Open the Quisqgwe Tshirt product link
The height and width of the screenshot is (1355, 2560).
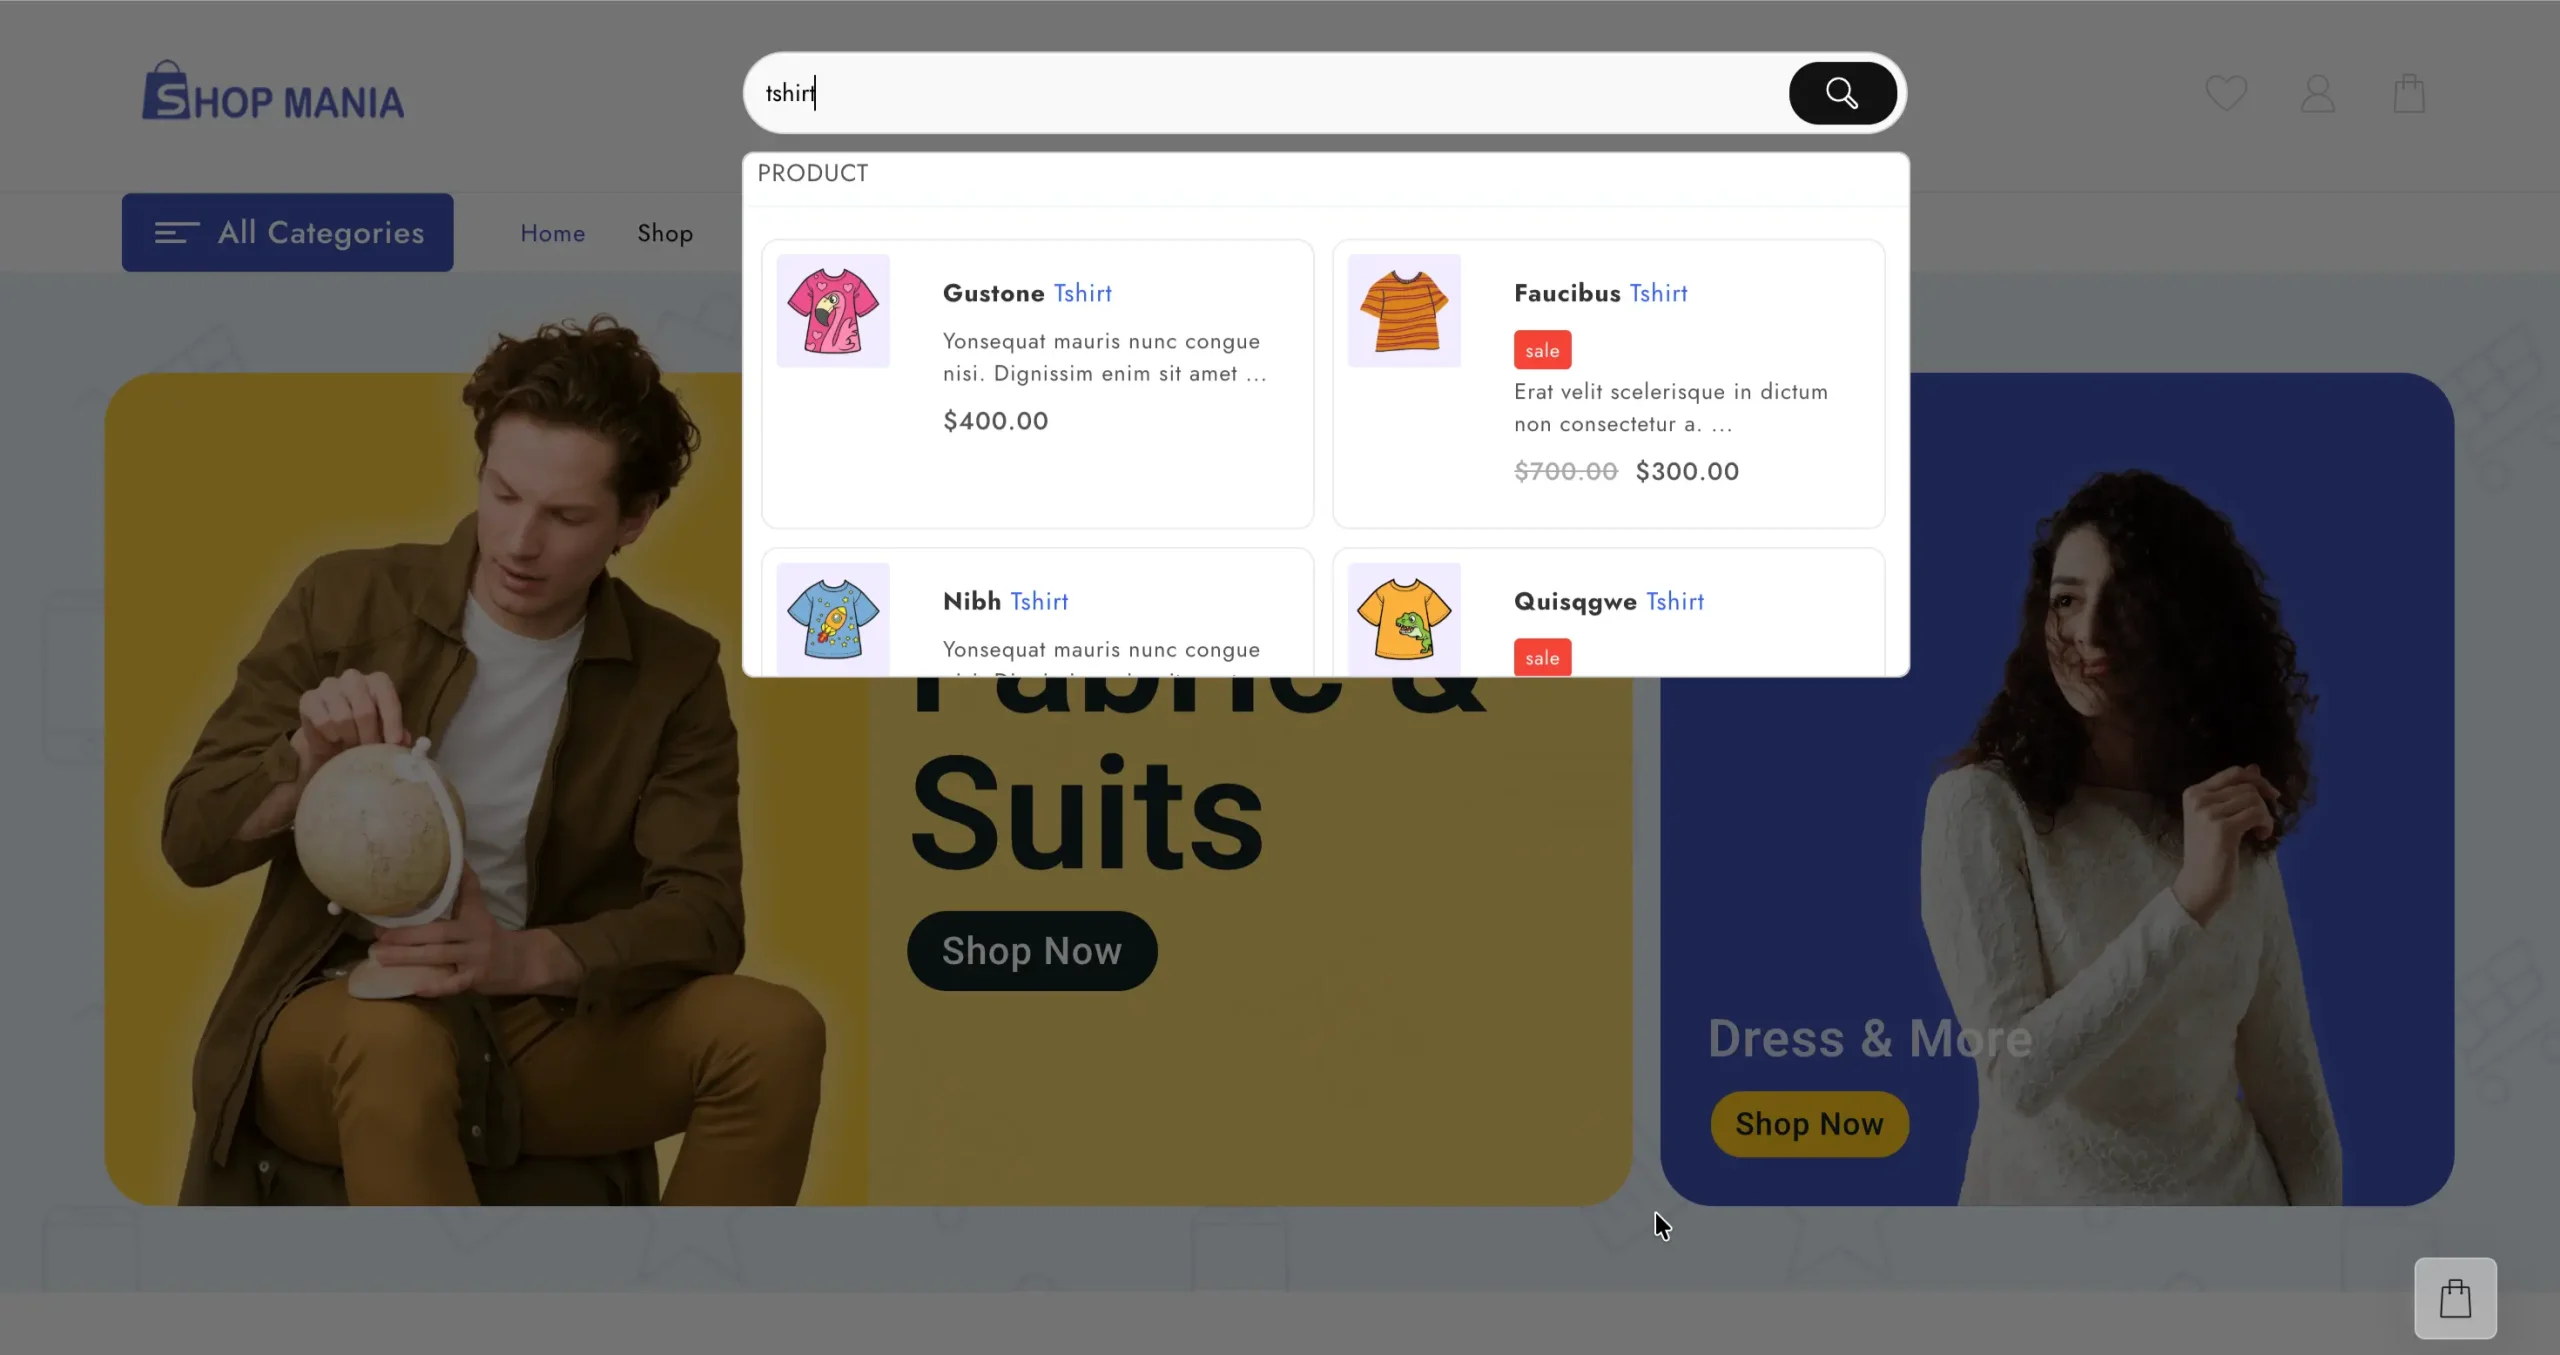coord(1608,601)
